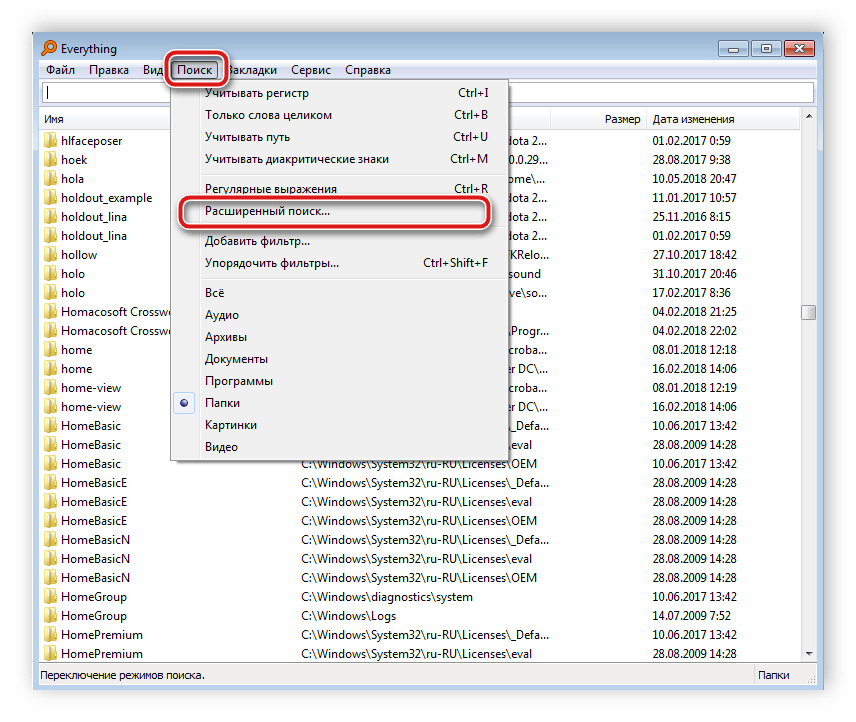
Task: Select path C:\Windows\diagnostics\system
Action: coord(387,597)
